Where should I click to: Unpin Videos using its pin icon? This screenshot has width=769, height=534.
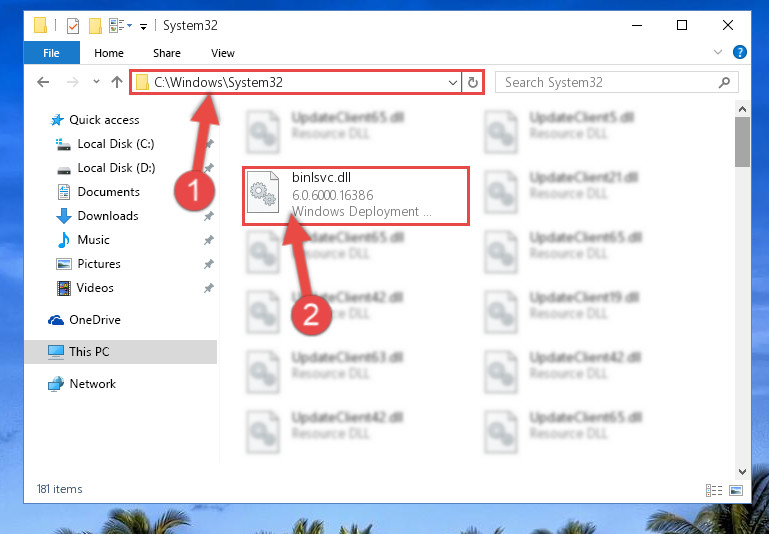click(x=209, y=288)
